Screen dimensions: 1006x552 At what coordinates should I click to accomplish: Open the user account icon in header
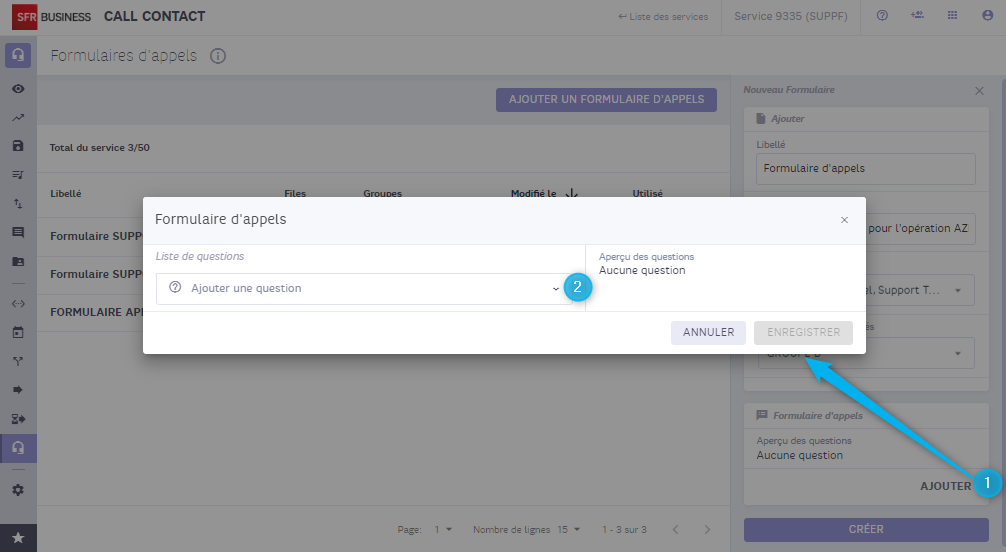click(987, 15)
